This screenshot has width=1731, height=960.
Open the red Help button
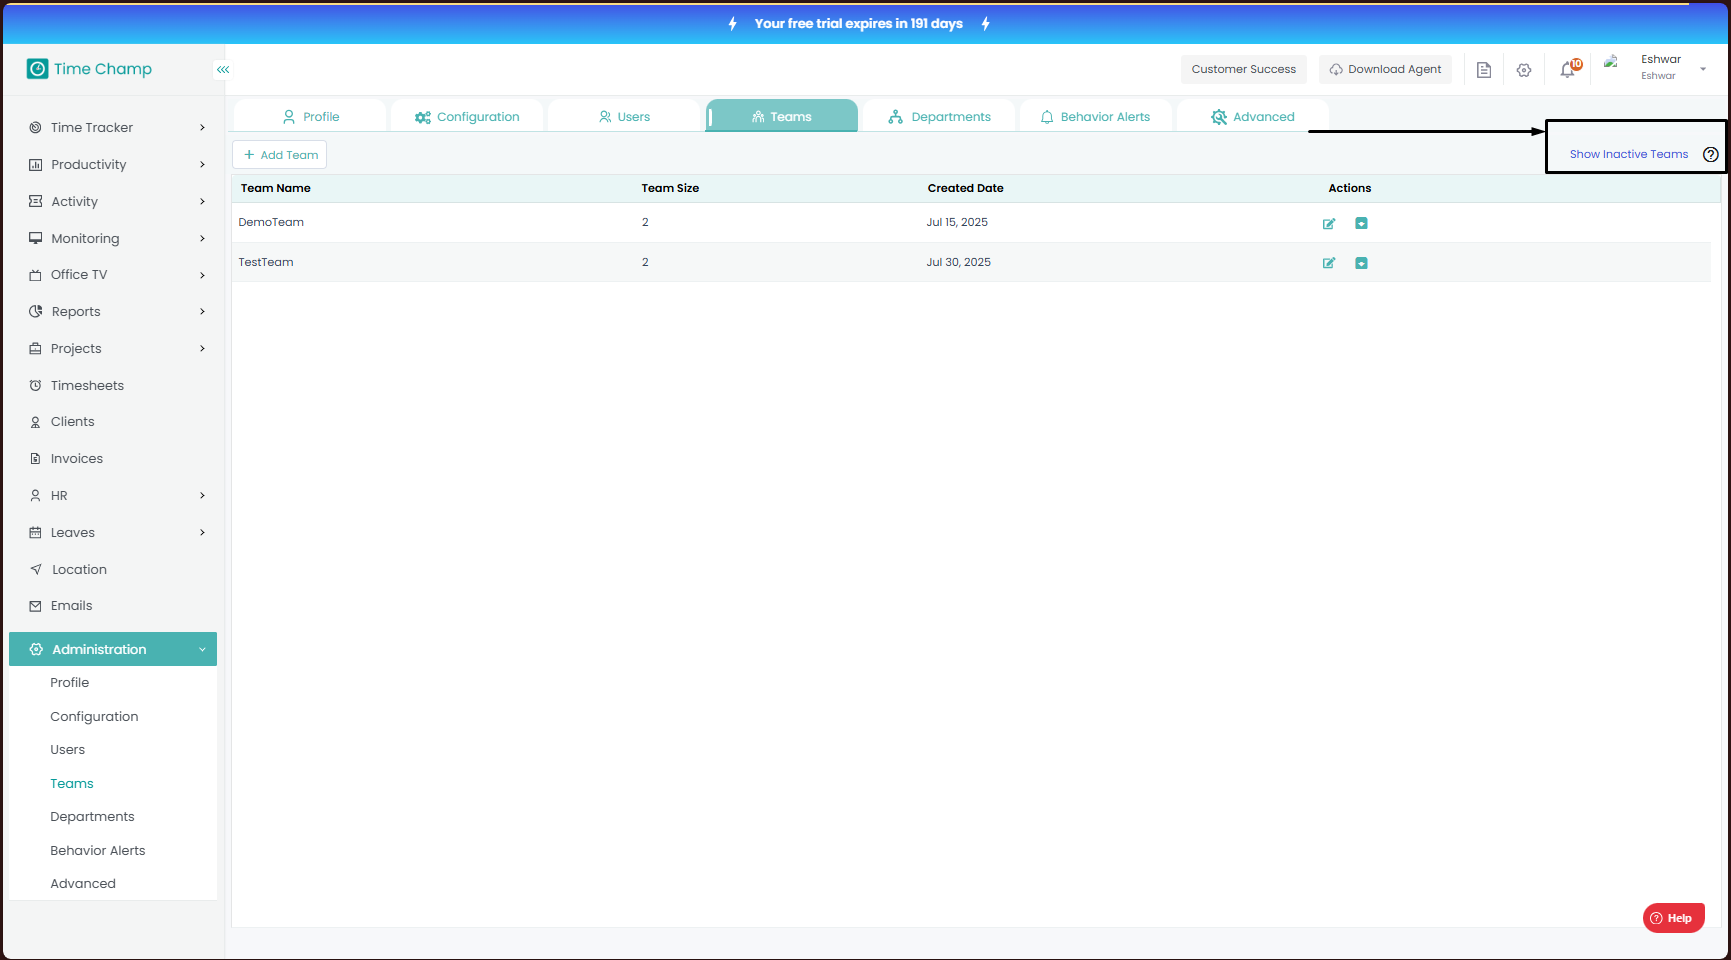tap(1674, 918)
